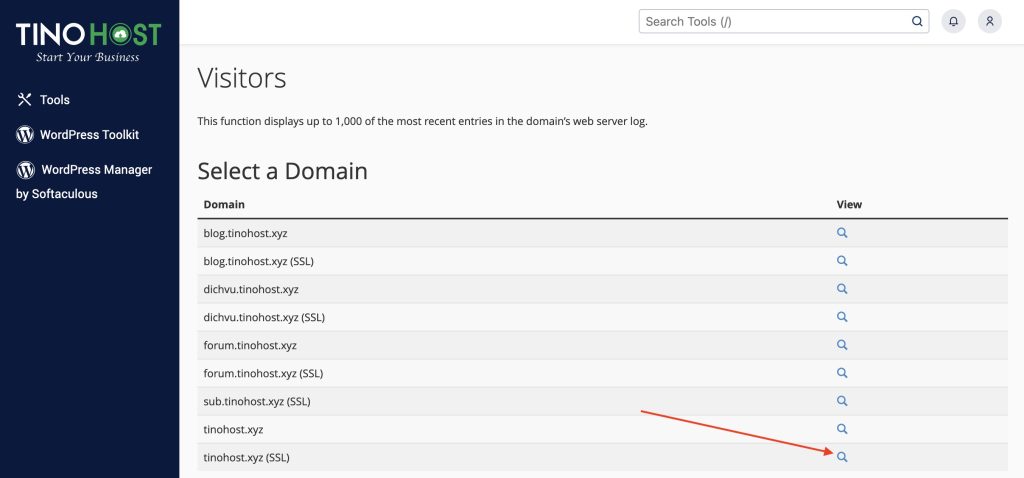
Task: Open the user account menu
Action: coord(989,22)
